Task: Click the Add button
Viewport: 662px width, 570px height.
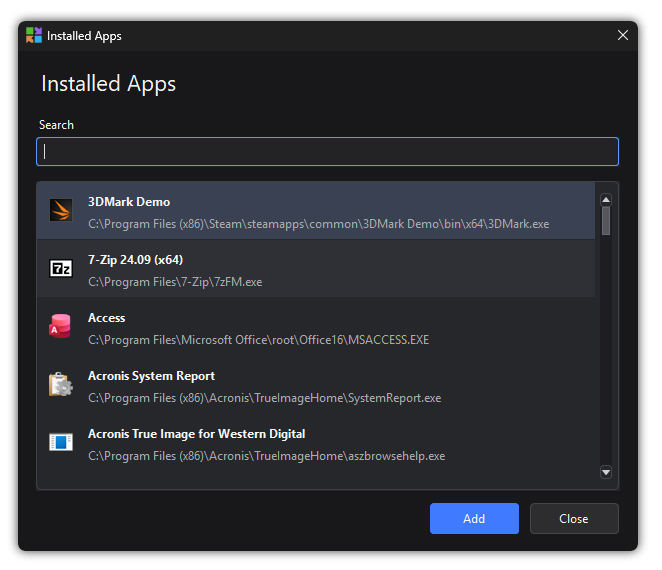Action: tap(474, 518)
